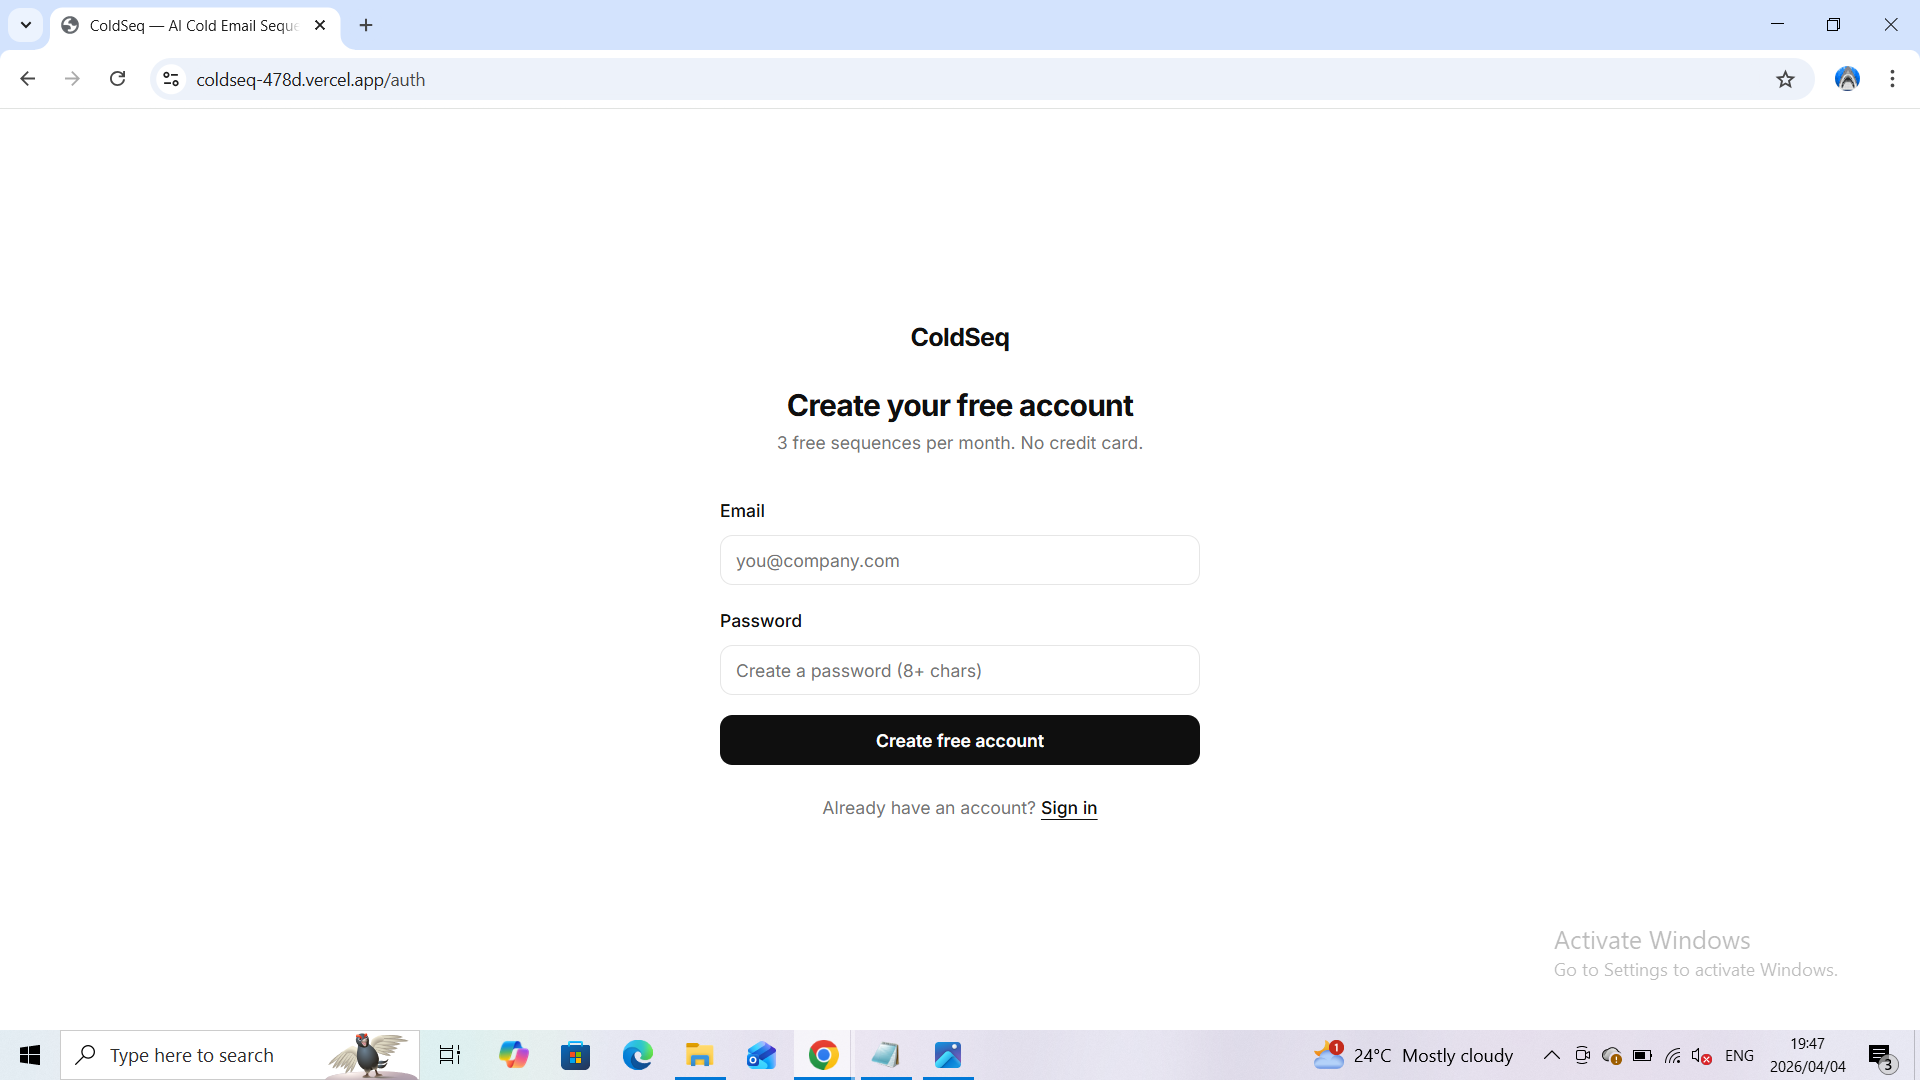1920x1080 pixels.
Task: Focus the Password input field
Action: tap(959, 670)
